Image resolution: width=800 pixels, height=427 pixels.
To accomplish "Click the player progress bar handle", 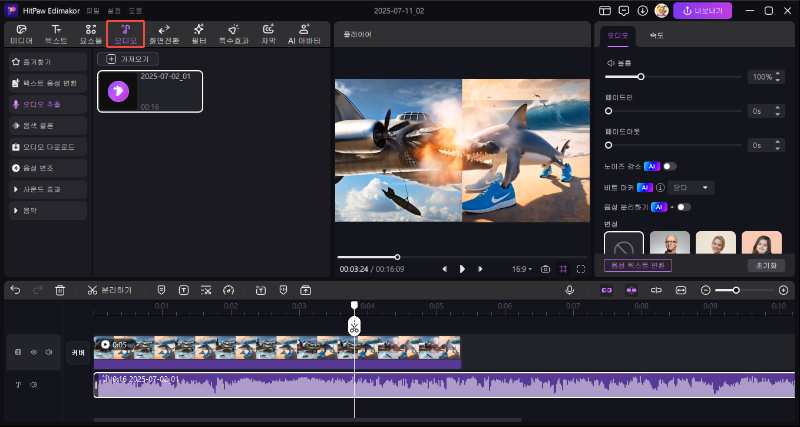I will [397, 257].
